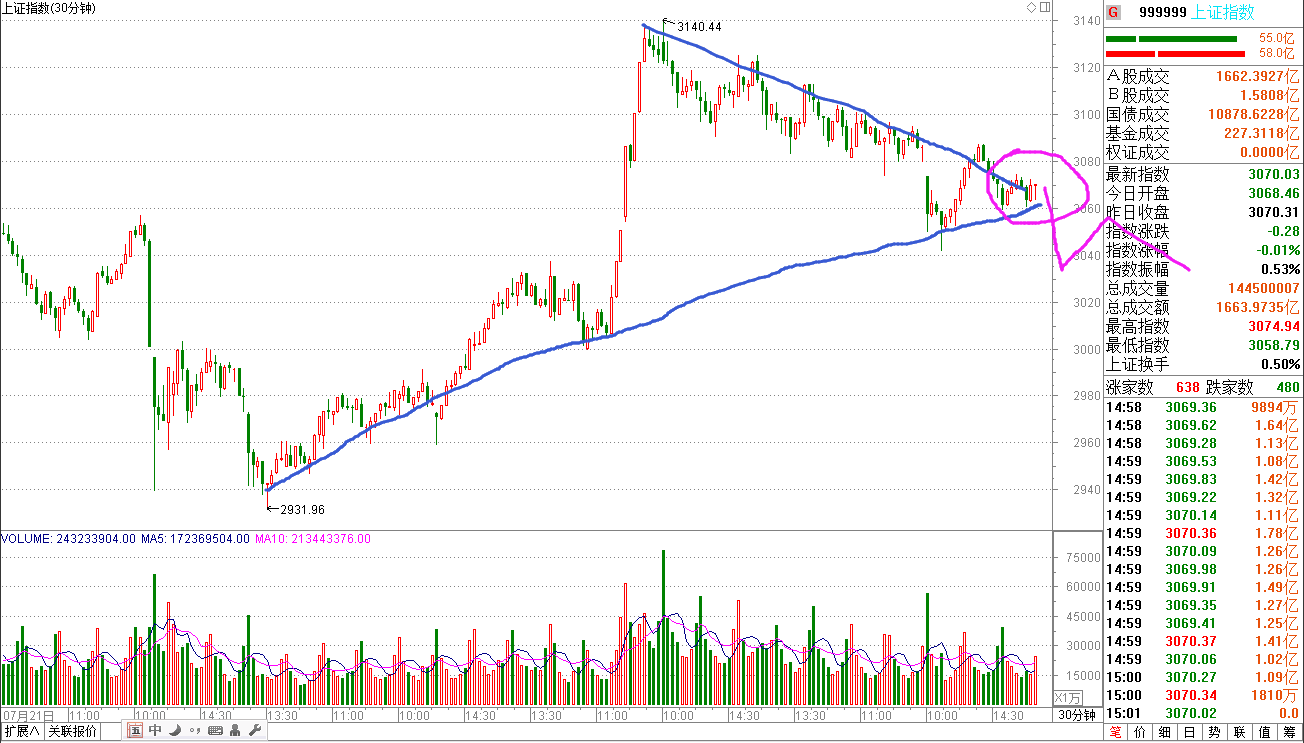Select the 日 tab button
This screenshot has height=743, width=1304.
point(1189,732)
